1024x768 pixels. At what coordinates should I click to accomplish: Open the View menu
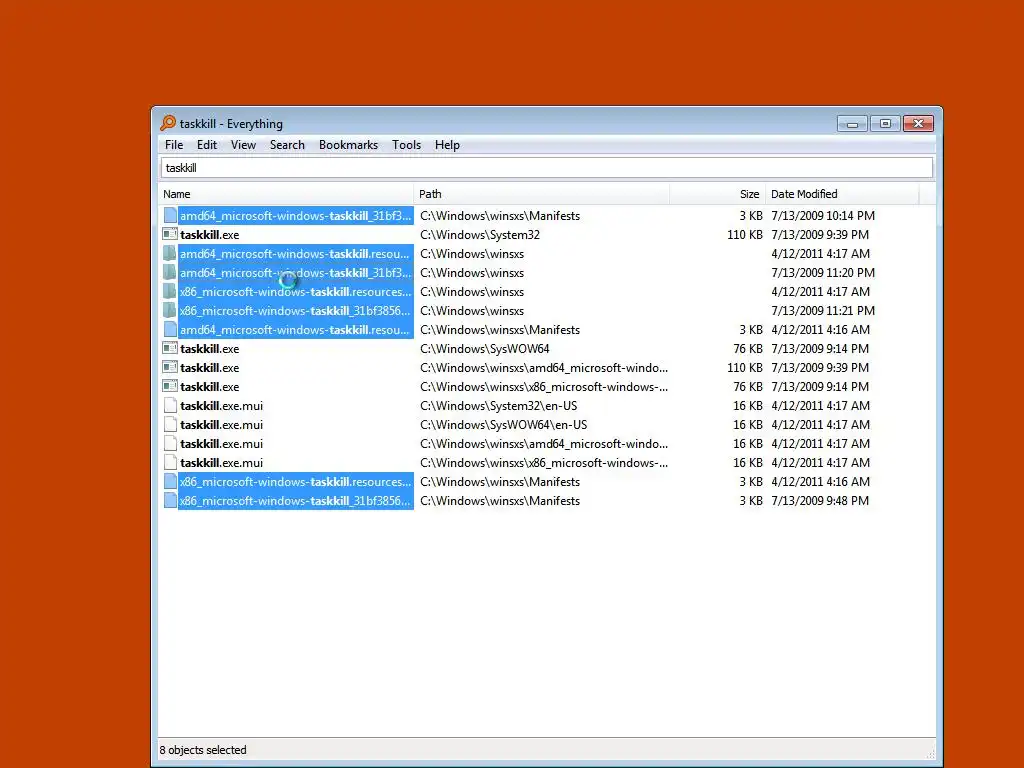click(x=243, y=145)
